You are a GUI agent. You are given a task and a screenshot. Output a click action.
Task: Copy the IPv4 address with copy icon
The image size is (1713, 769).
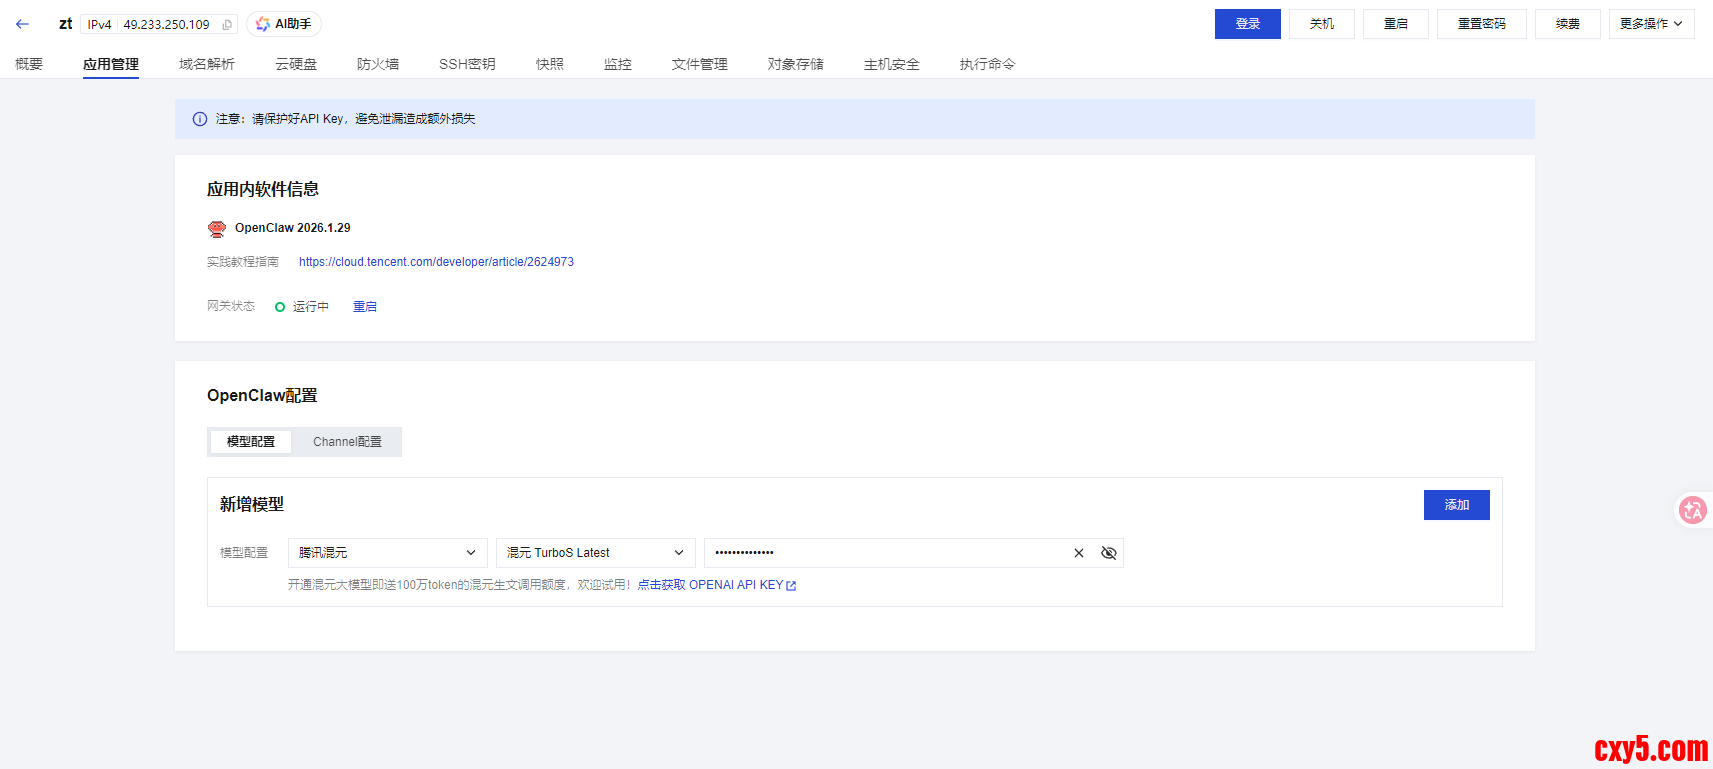227,25
